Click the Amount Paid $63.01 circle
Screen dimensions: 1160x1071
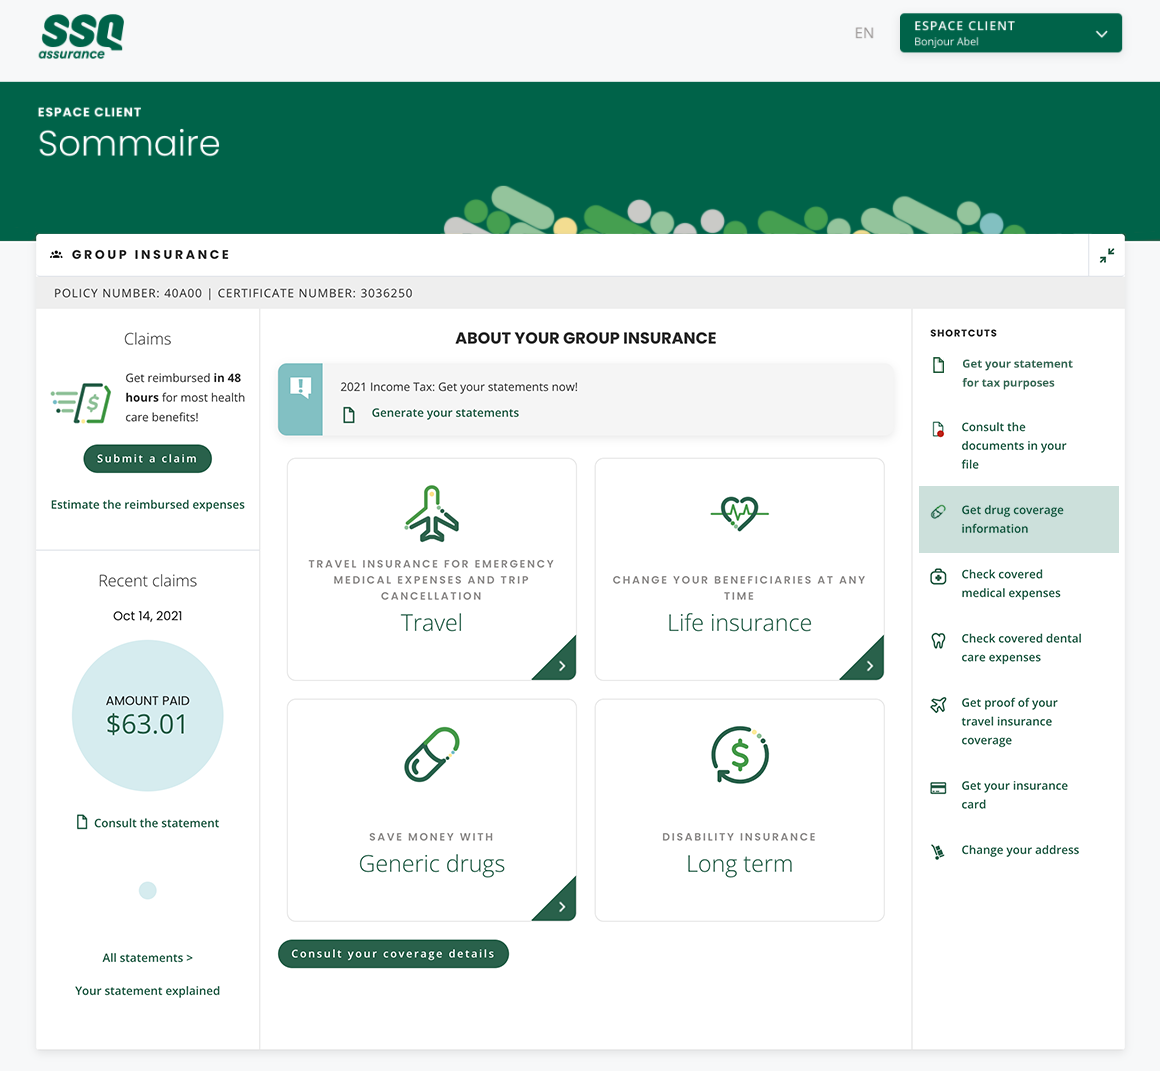point(148,716)
